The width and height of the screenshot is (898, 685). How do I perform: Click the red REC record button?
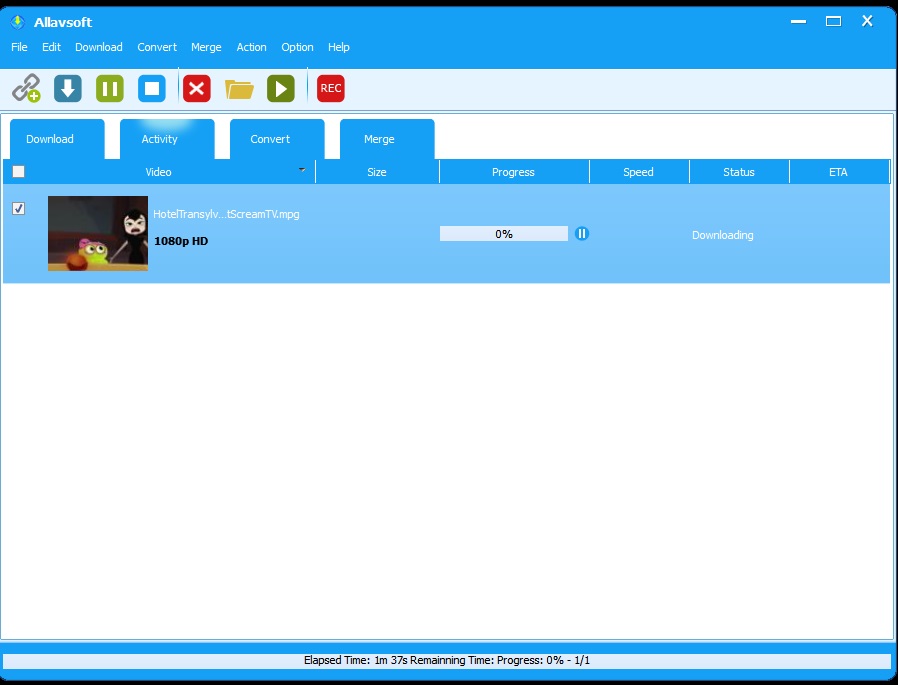click(330, 88)
